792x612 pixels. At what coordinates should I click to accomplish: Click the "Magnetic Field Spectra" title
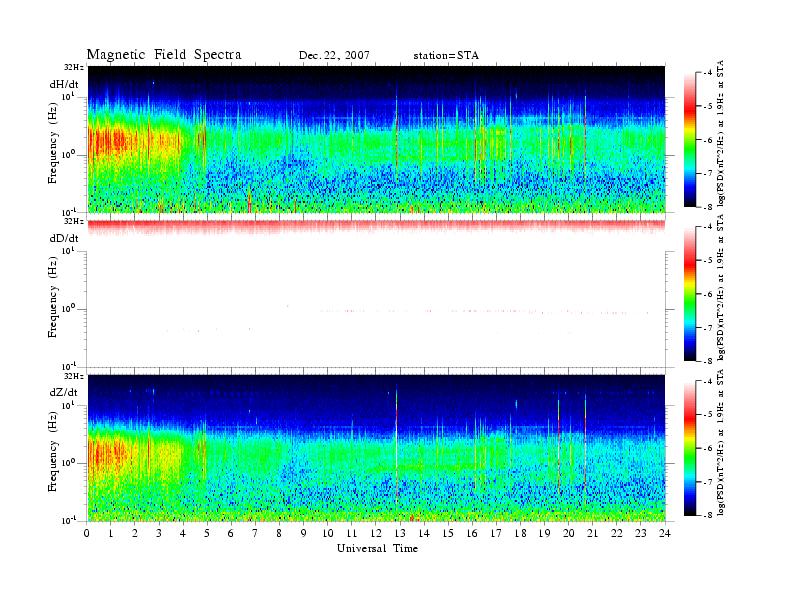point(164,55)
